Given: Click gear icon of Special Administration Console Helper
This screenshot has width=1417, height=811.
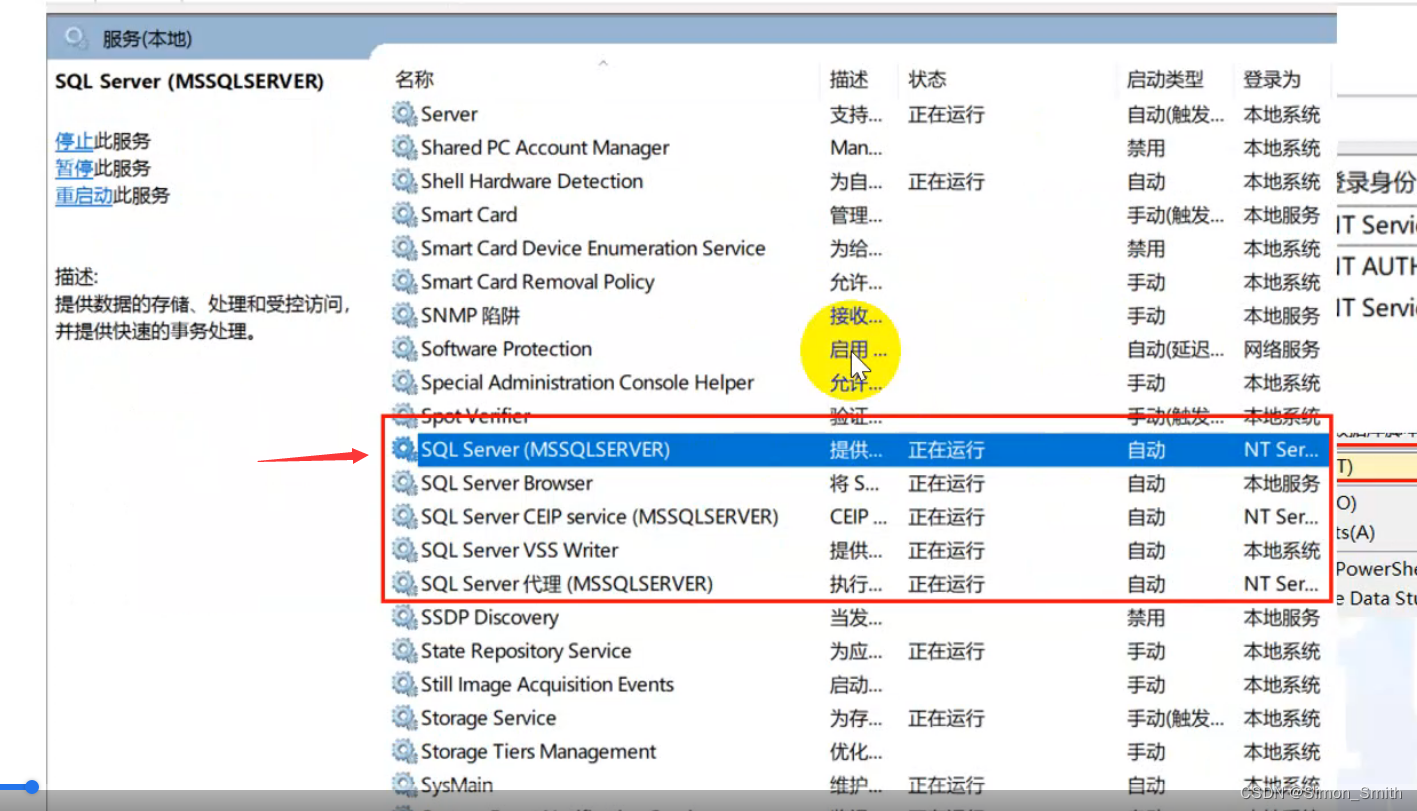Looking at the screenshot, I should [x=404, y=383].
